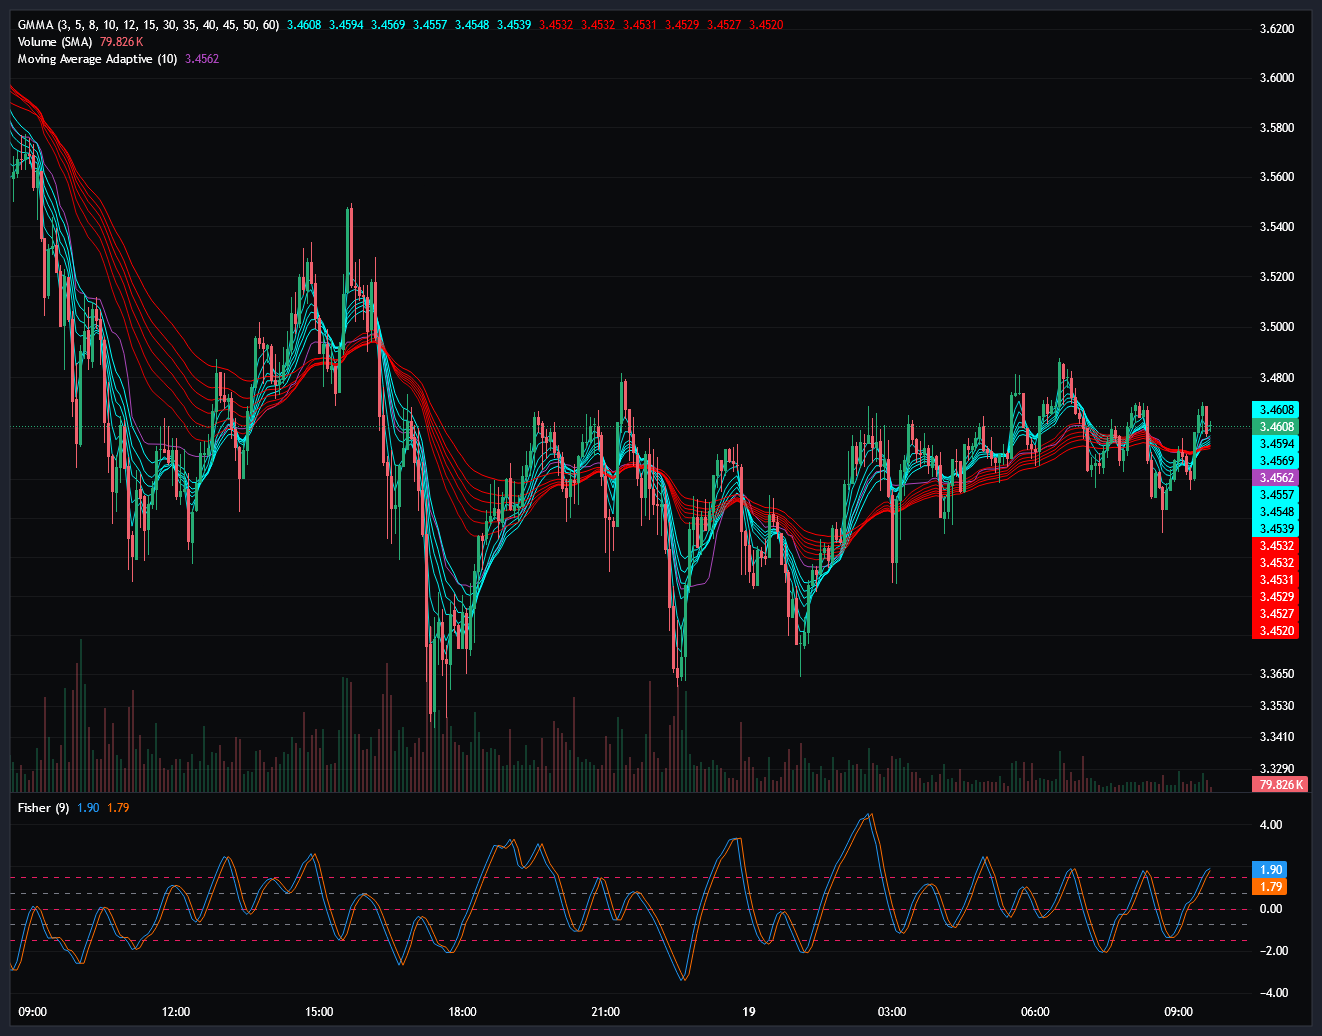This screenshot has width=1322, height=1036.
Task: Select the red 3.4520 value in the GMMA legend
Action: (x=766, y=25)
